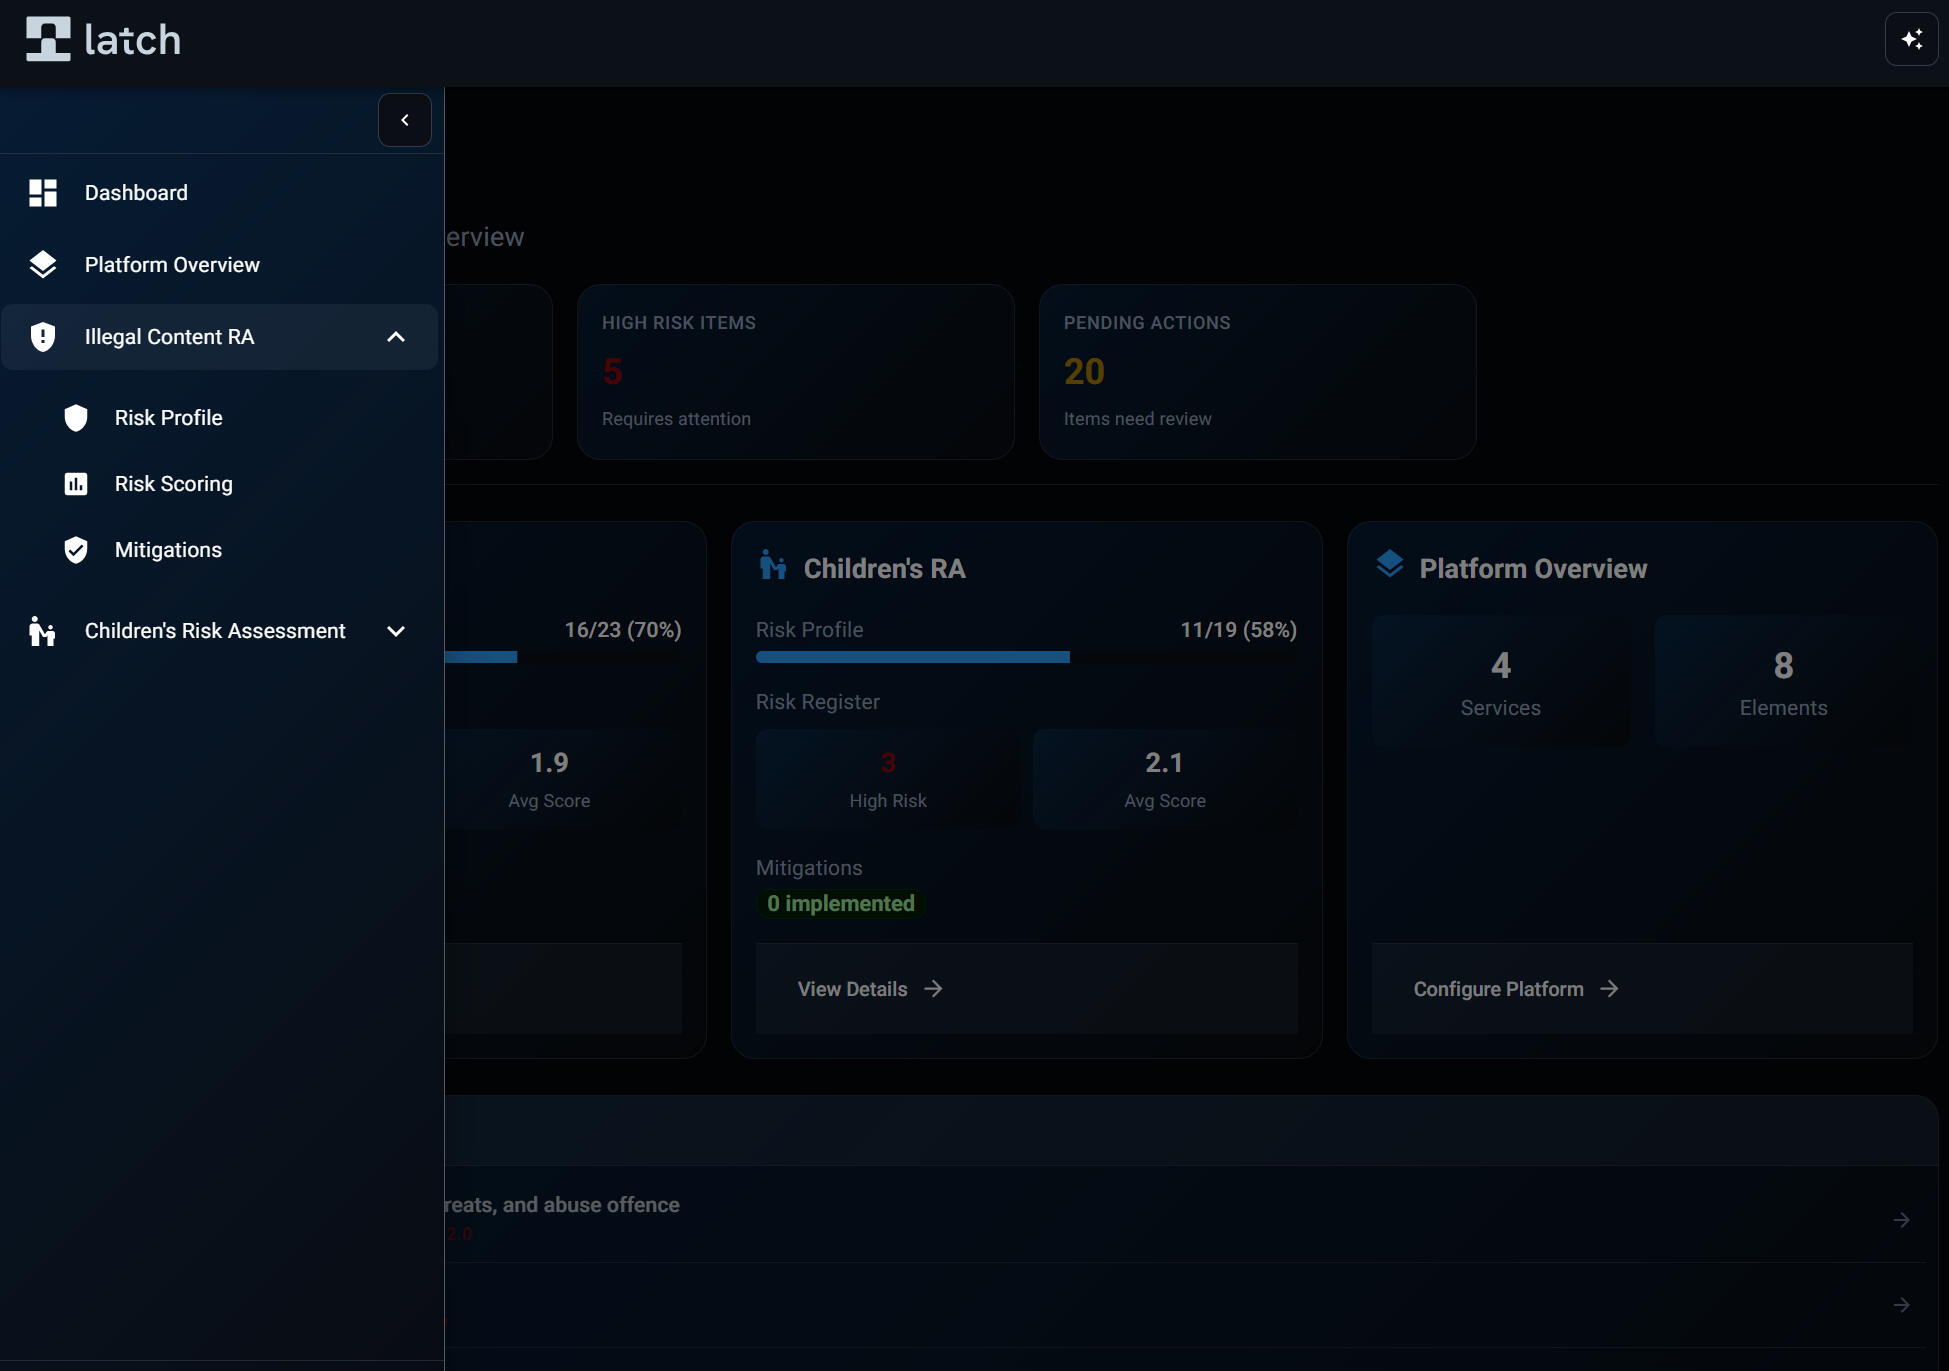Image resolution: width=1949 pixels, height=1371 pixels.
Task: Click the Risk Profile shield icon
Action: click(x=76, y=418)
